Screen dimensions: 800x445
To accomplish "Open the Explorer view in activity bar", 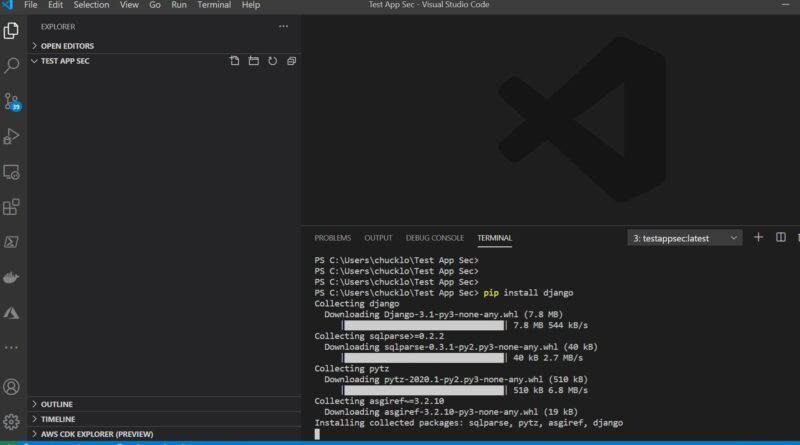I will point(11,31).
